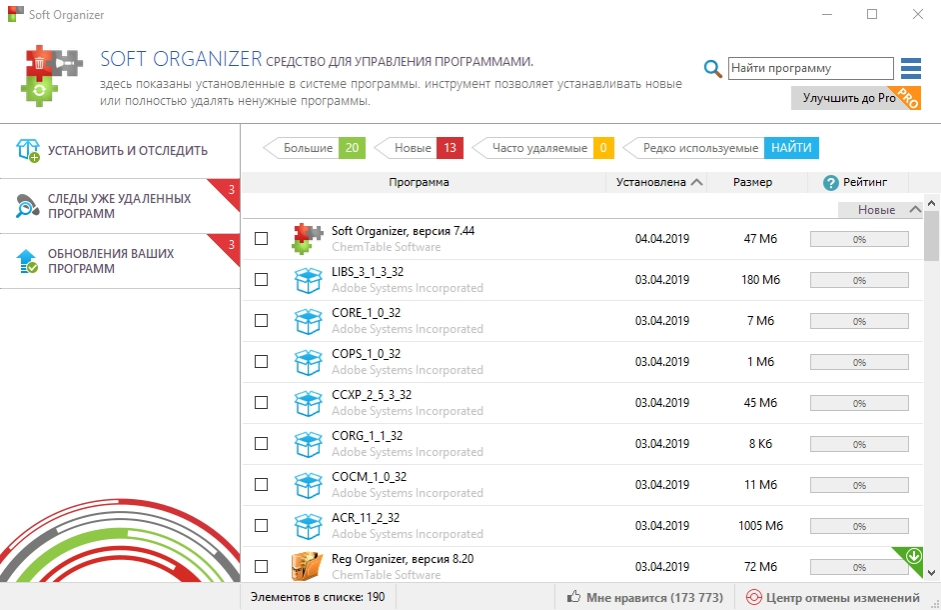
Task: Click the Soft Organizer title bar icon
Action: 16,14
